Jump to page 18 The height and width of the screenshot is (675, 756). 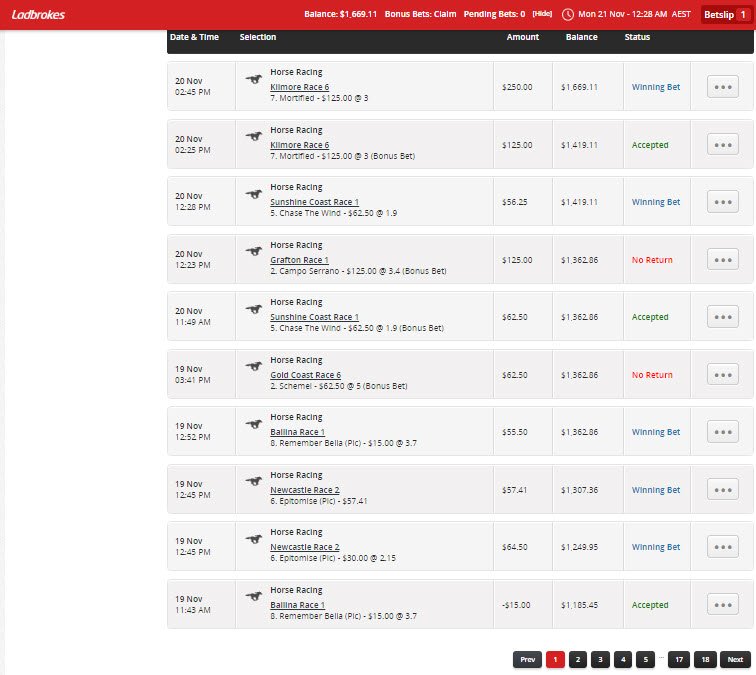(x=705, y=659)
